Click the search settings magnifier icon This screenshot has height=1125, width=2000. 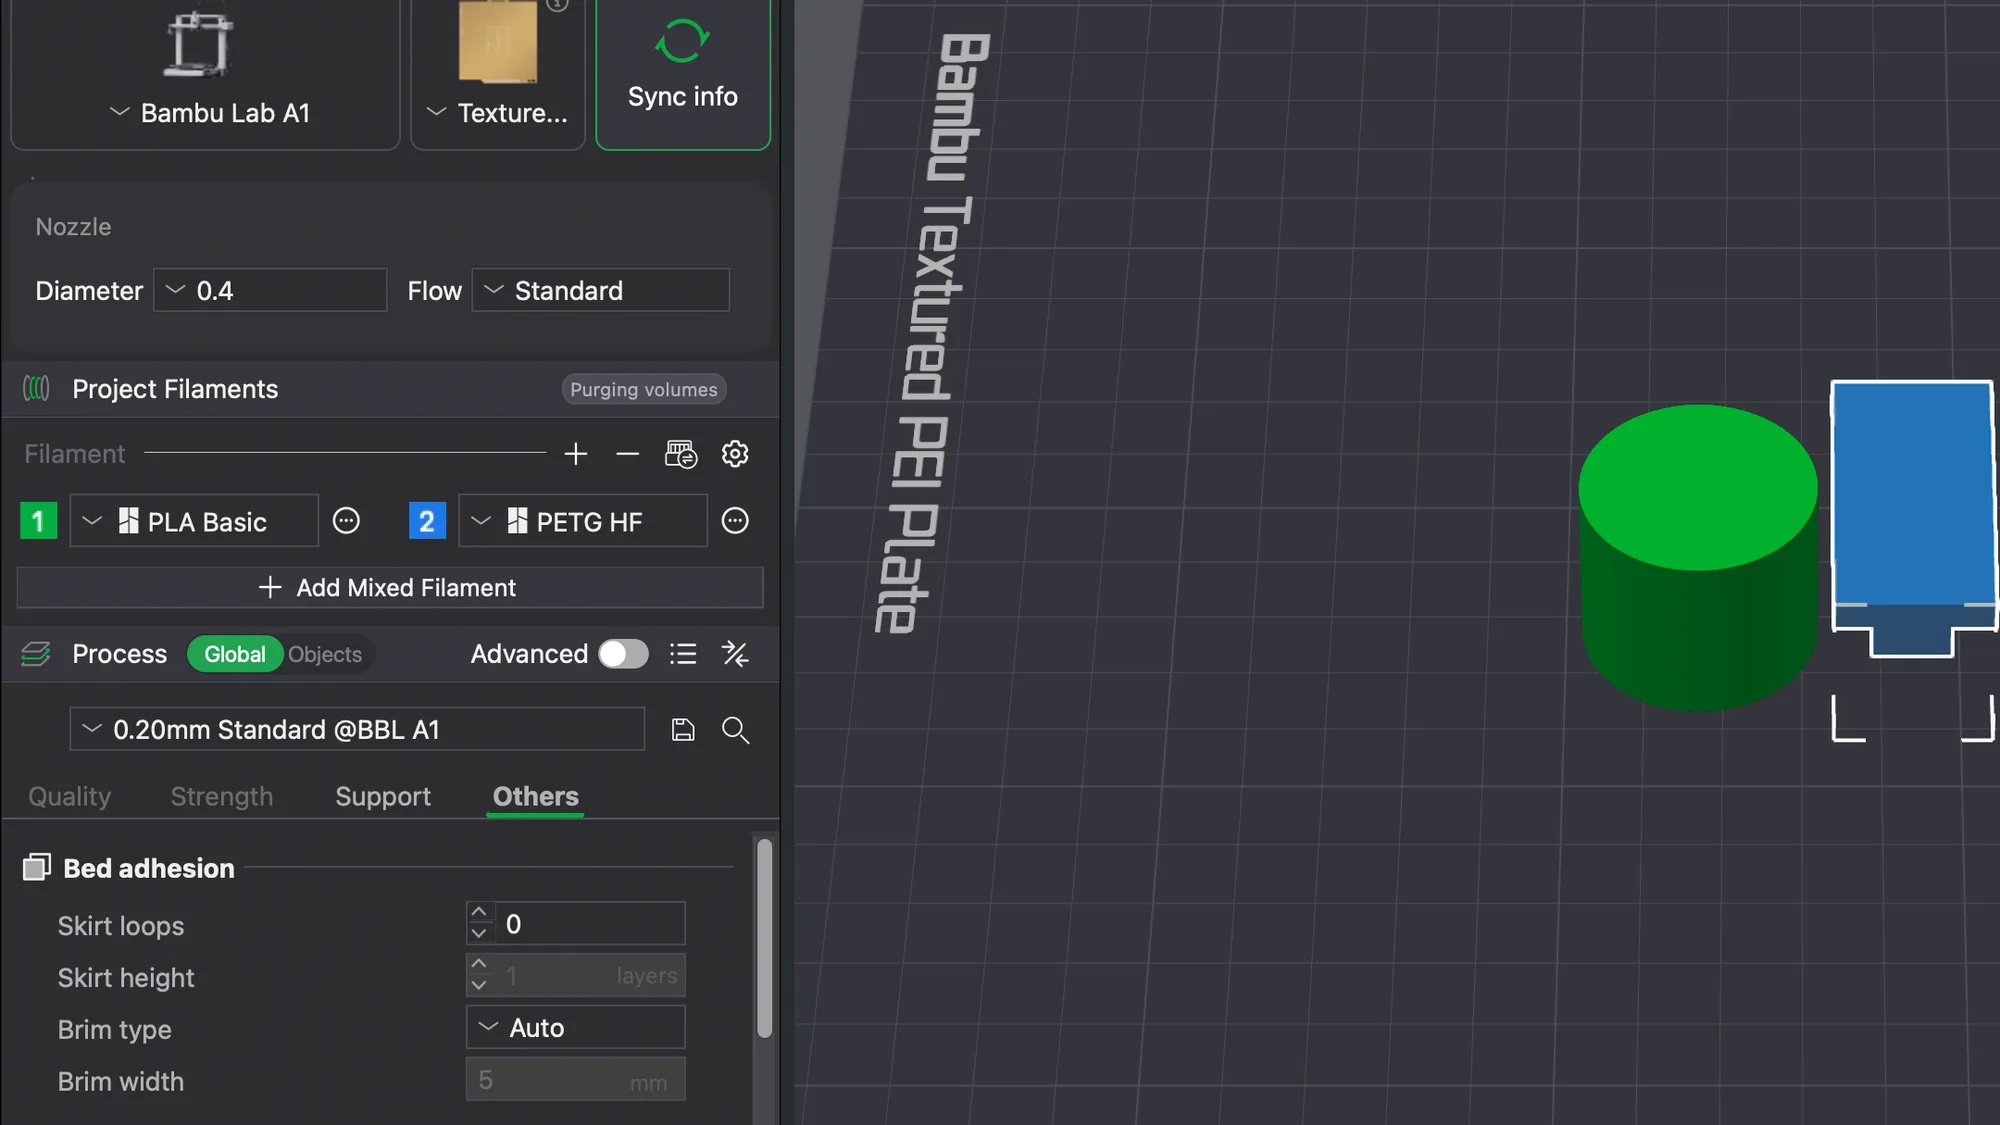[x=735, y=730]
